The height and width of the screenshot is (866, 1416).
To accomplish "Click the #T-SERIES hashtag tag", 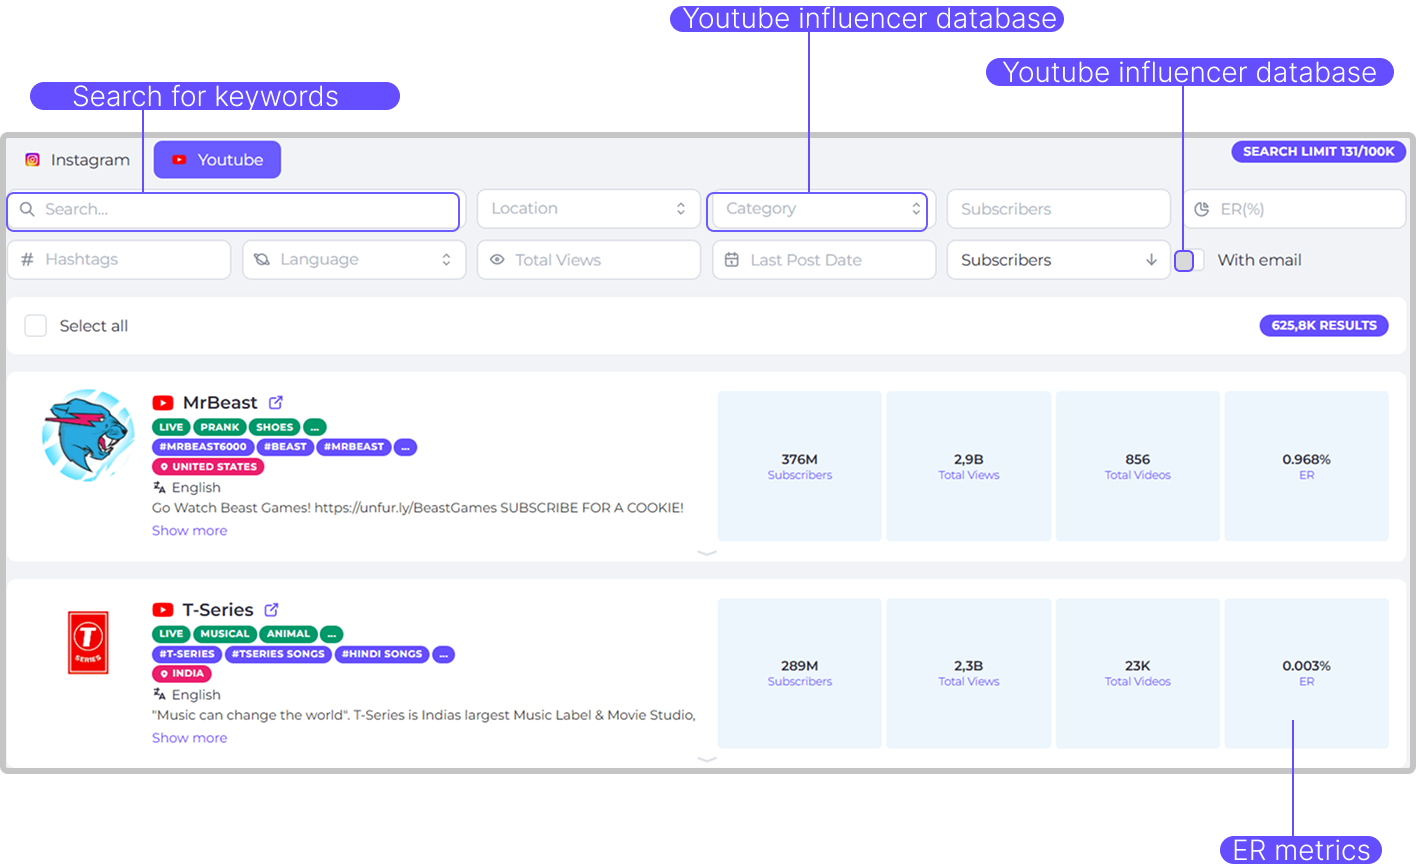I will [x=187, y=654].
